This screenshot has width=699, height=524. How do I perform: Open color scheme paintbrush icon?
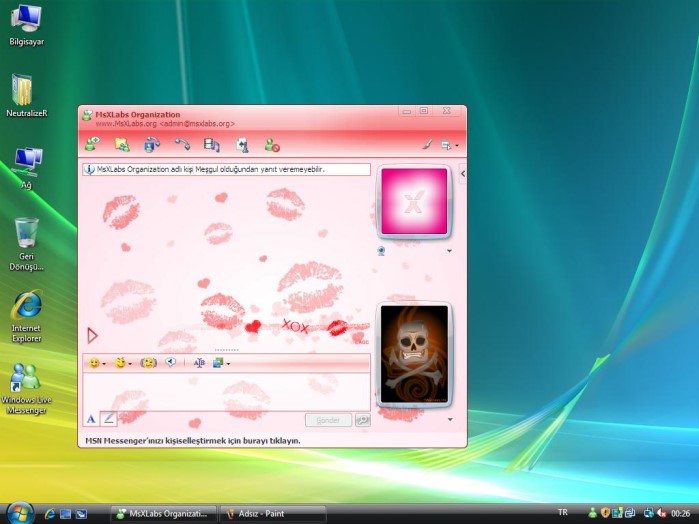pyautogui.click(x=428, y=144)
